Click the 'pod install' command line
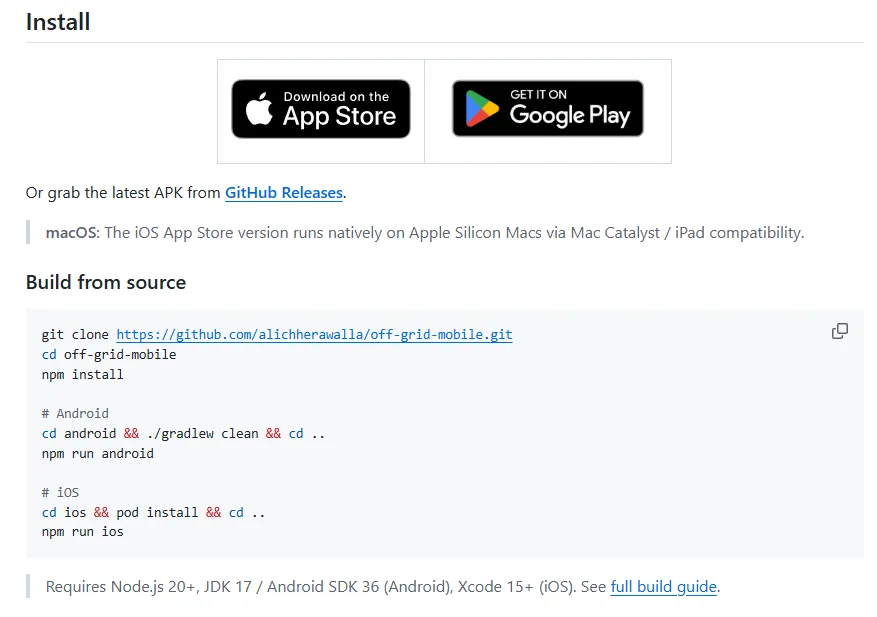This screenshot has width=877, height=617. point(153,512)
